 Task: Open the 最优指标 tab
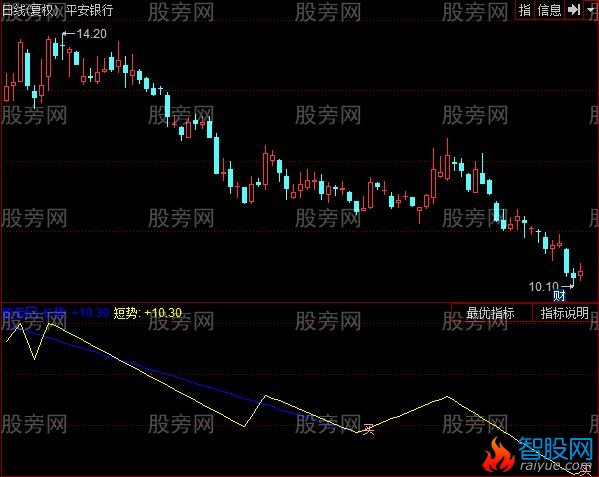491,313
